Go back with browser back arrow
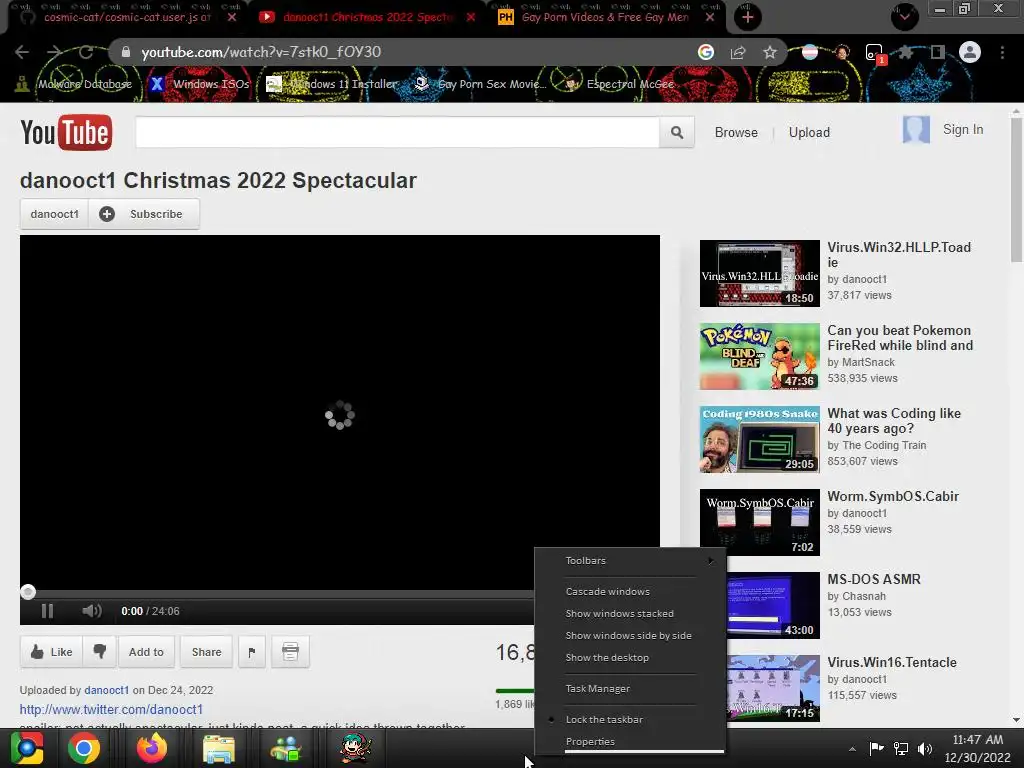Viewport: 1024px width, 768px height. (x=22, y=52)
